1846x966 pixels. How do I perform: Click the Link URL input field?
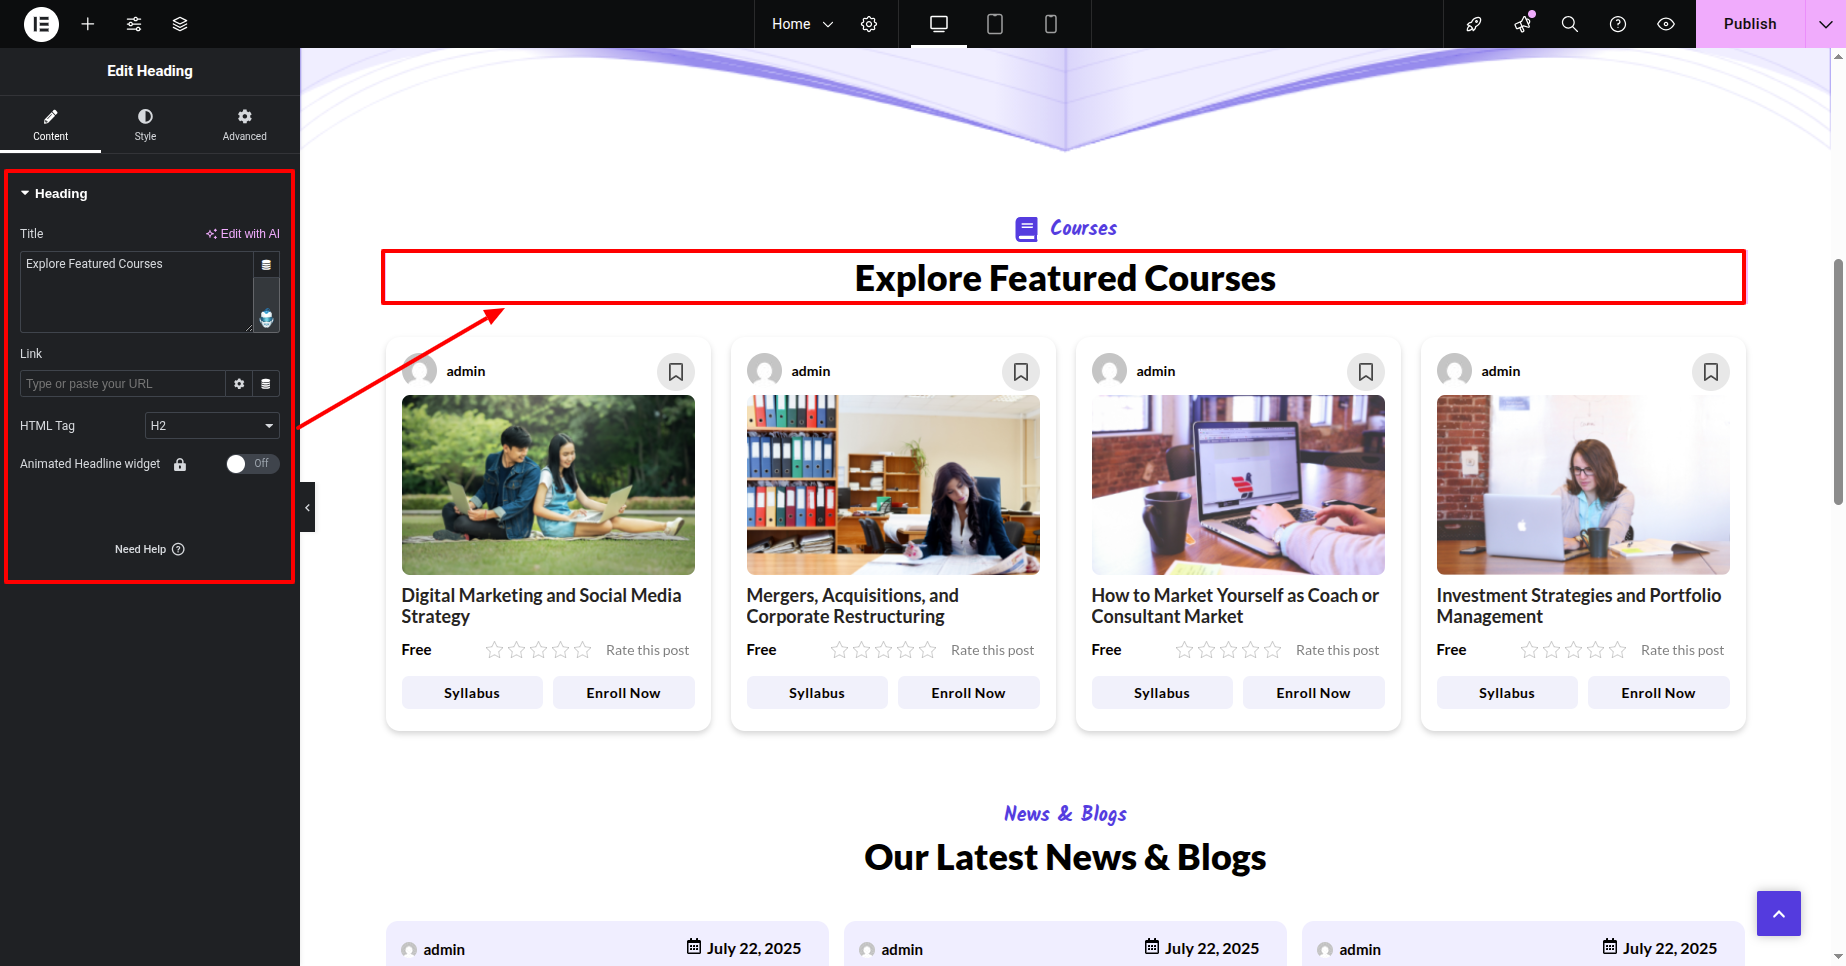(123, 384)
